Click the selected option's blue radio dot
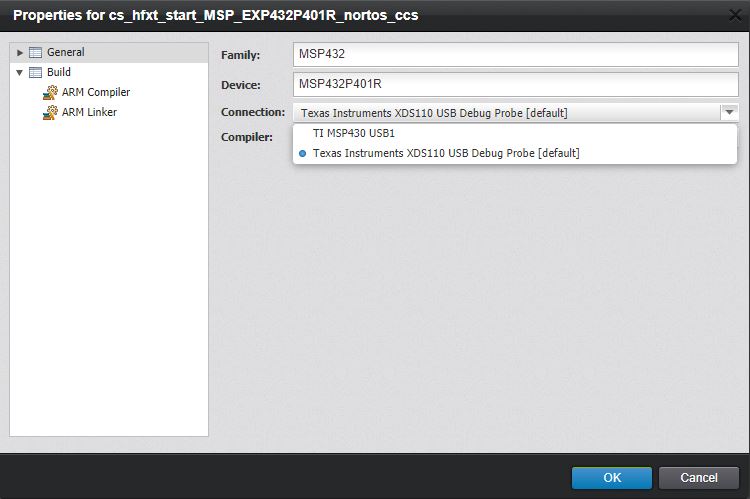 [x=302, y=154]
